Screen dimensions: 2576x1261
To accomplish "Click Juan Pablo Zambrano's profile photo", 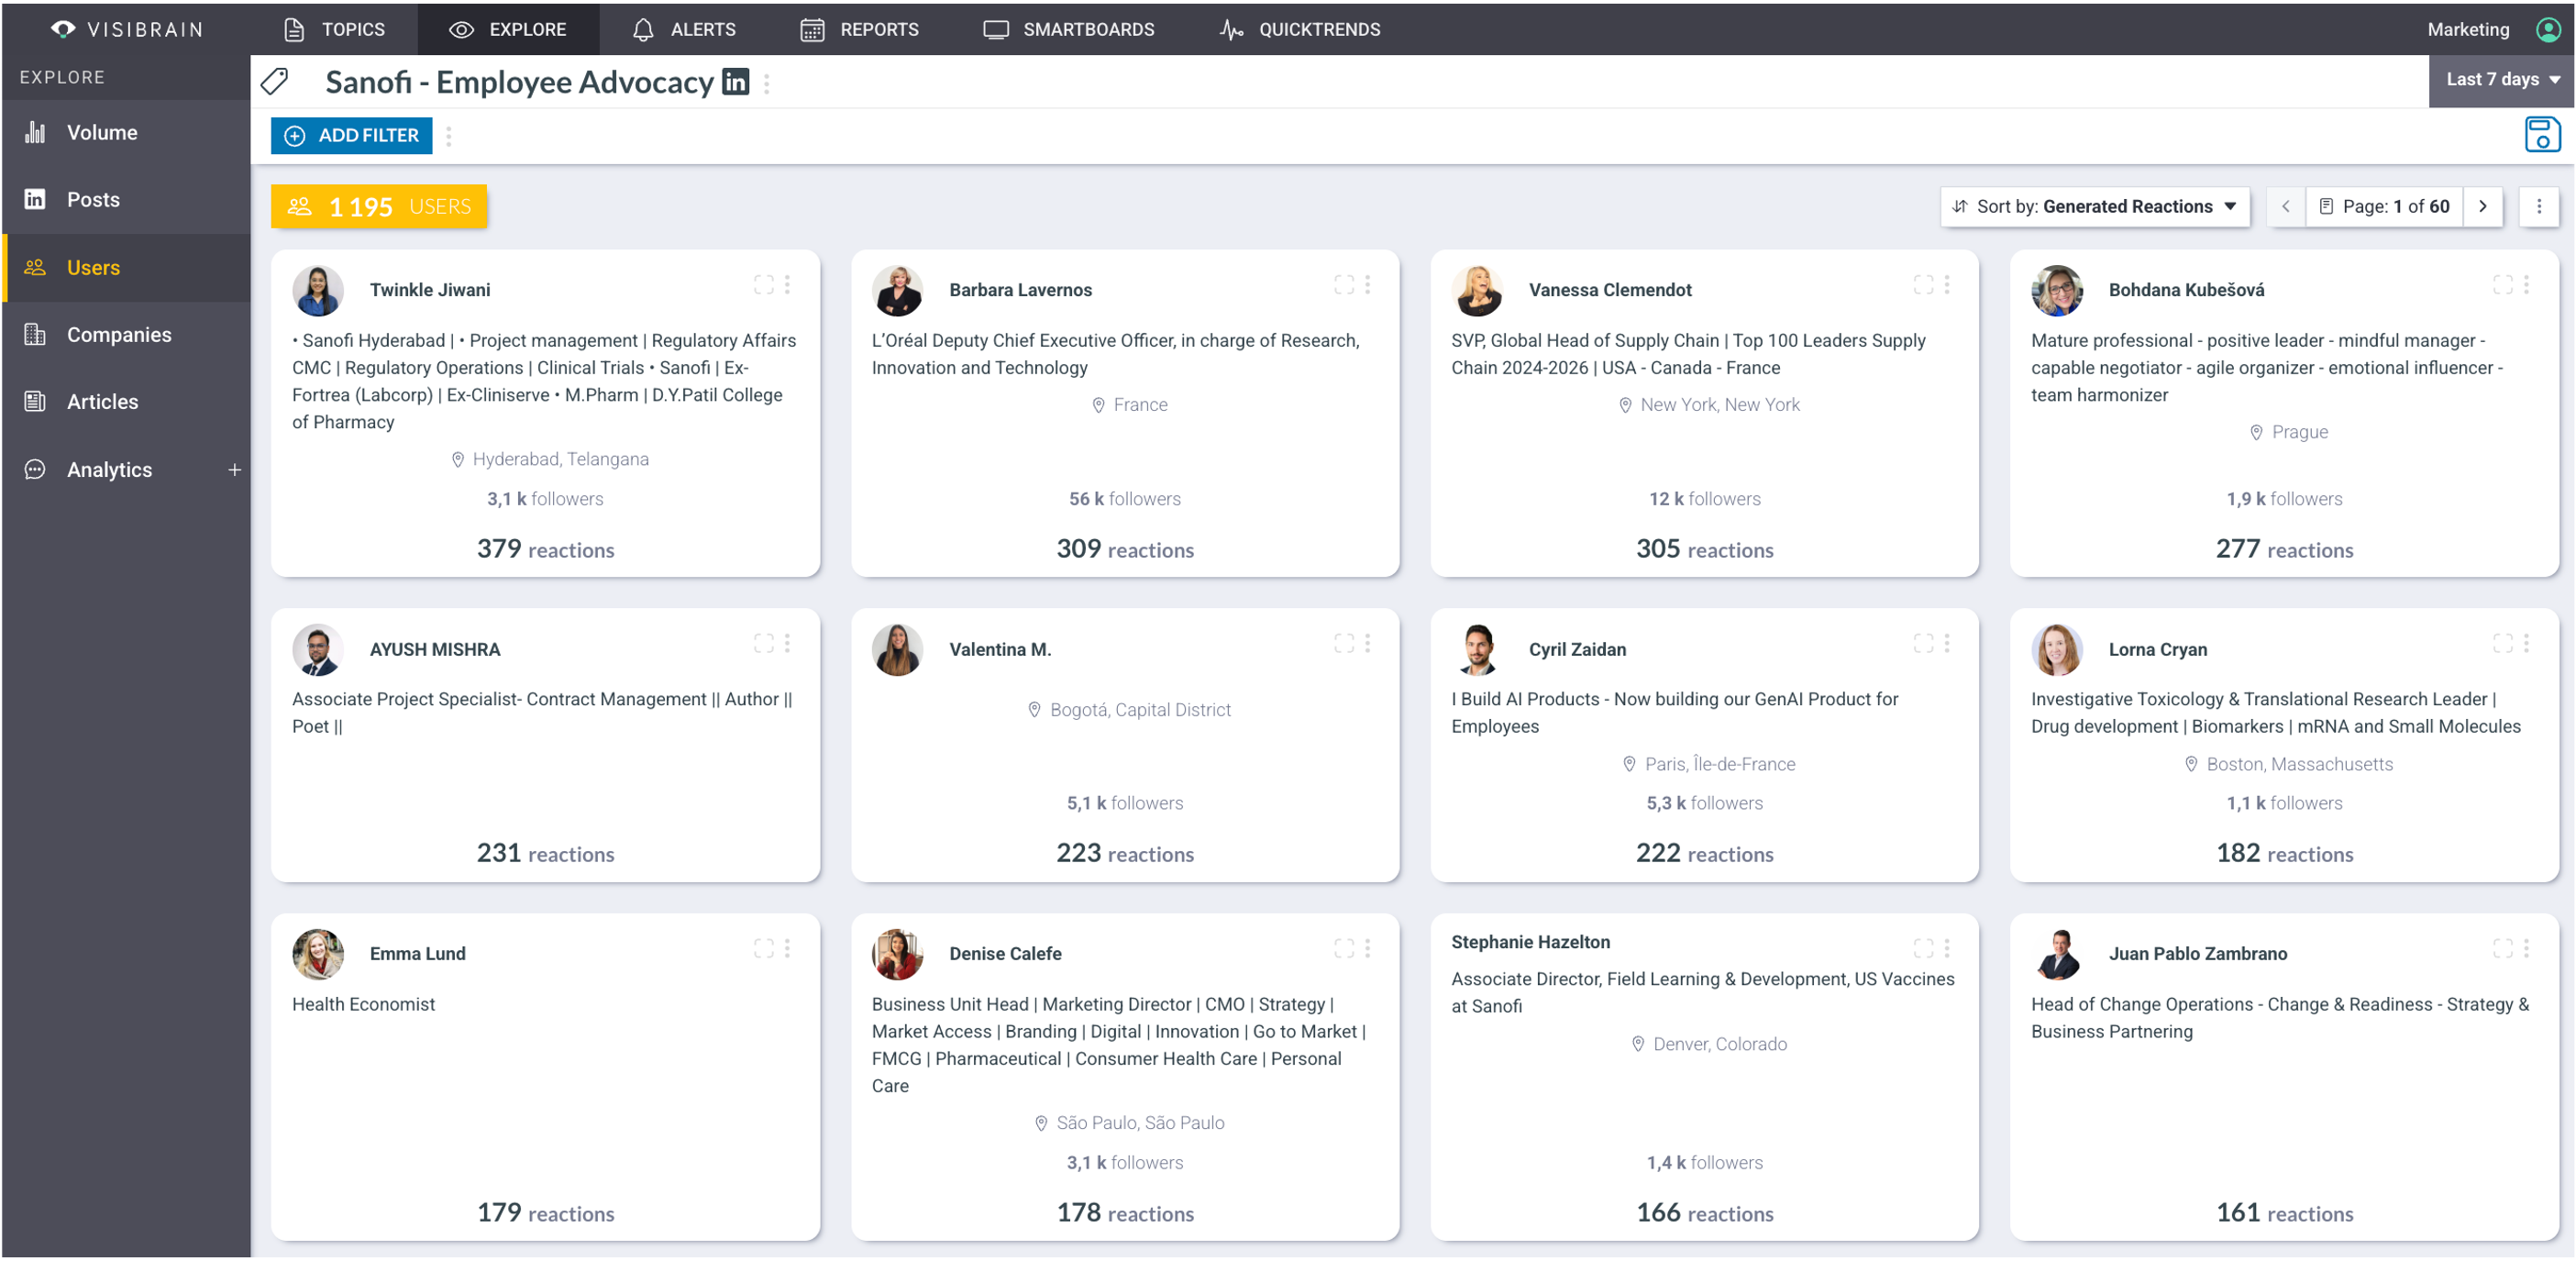I will pyautogui.click(x=2057, y=954).
